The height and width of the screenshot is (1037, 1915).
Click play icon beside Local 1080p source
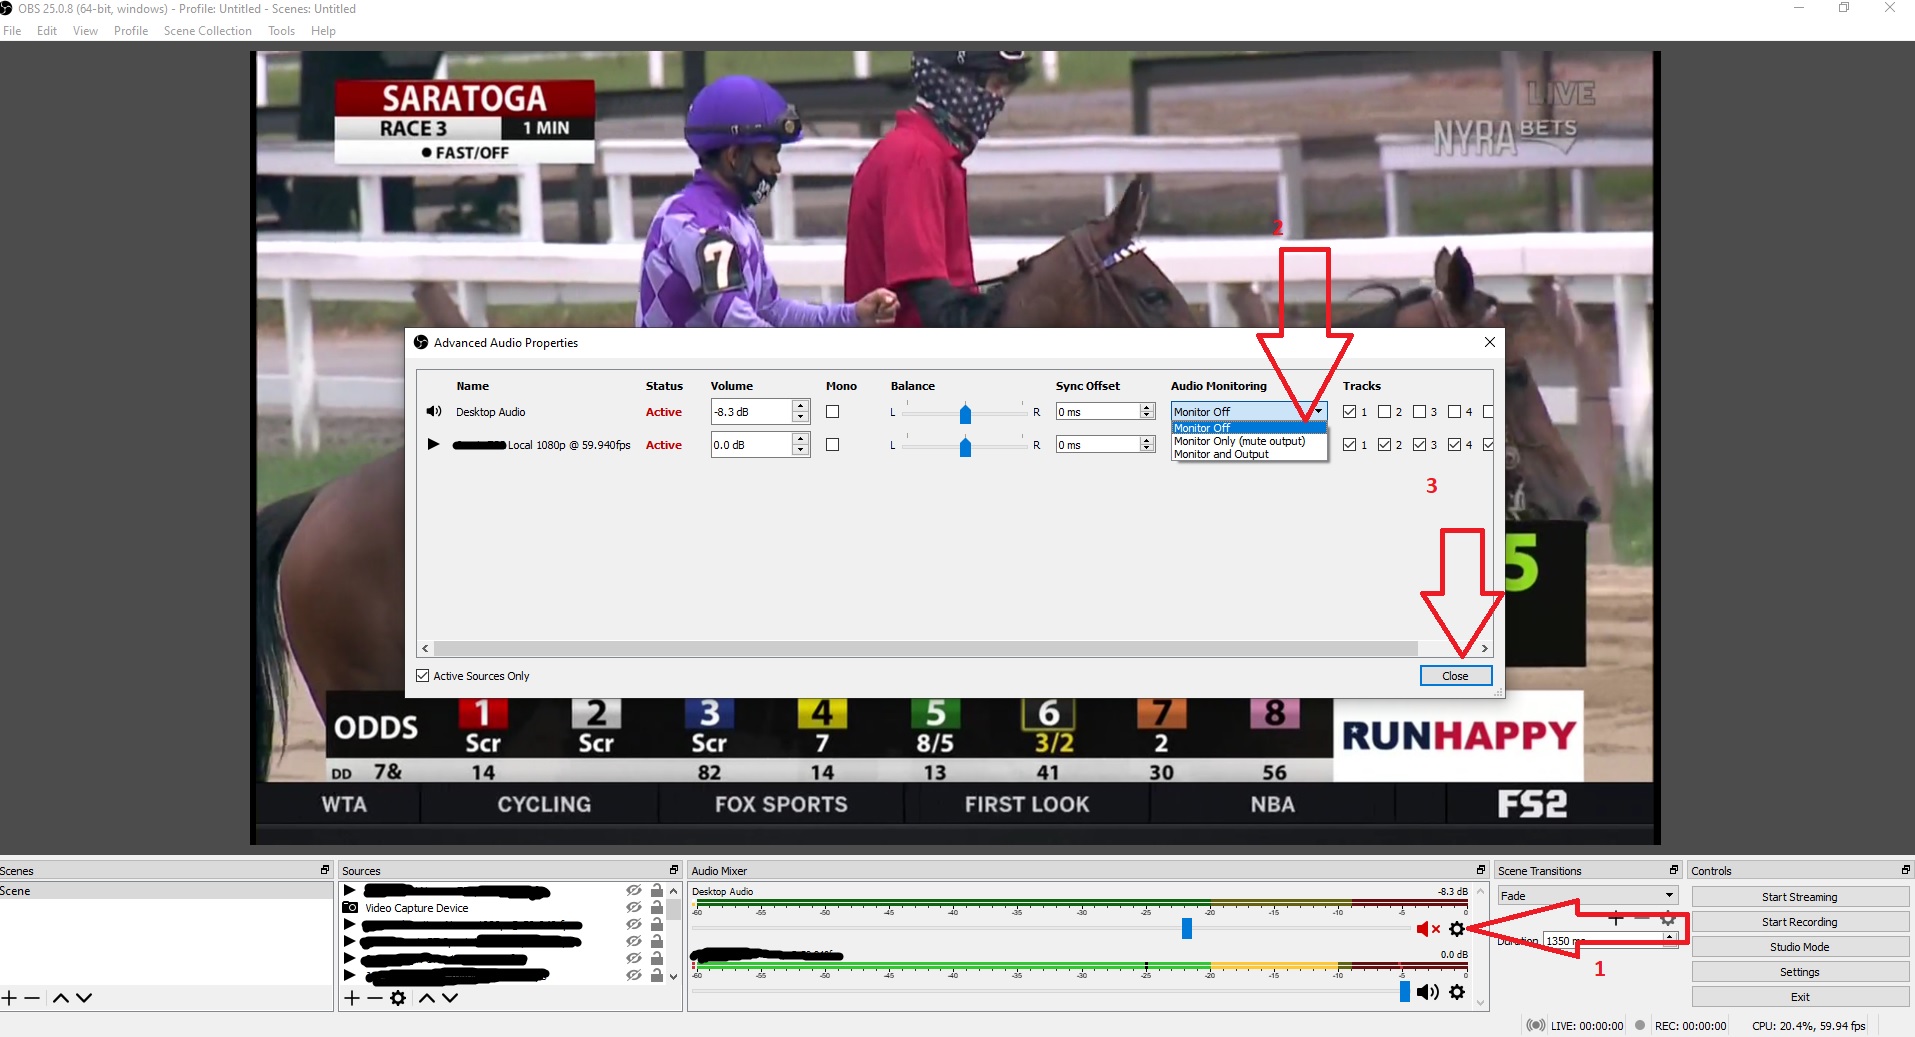coord(433,444)
